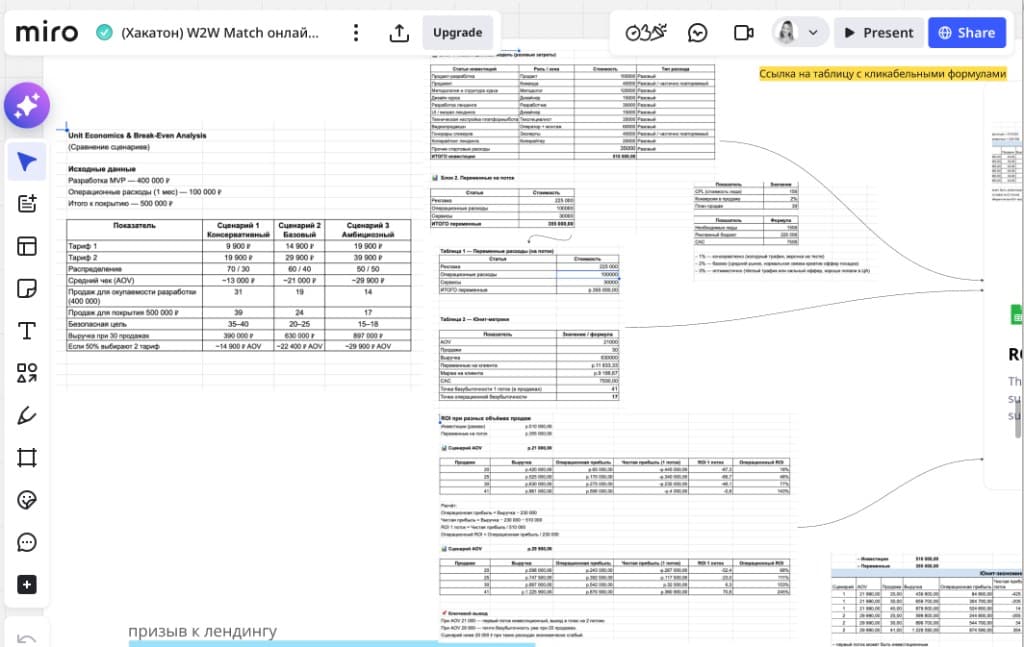
Task: Open the templates tool in left toolbar
Action: pos(27,246)
